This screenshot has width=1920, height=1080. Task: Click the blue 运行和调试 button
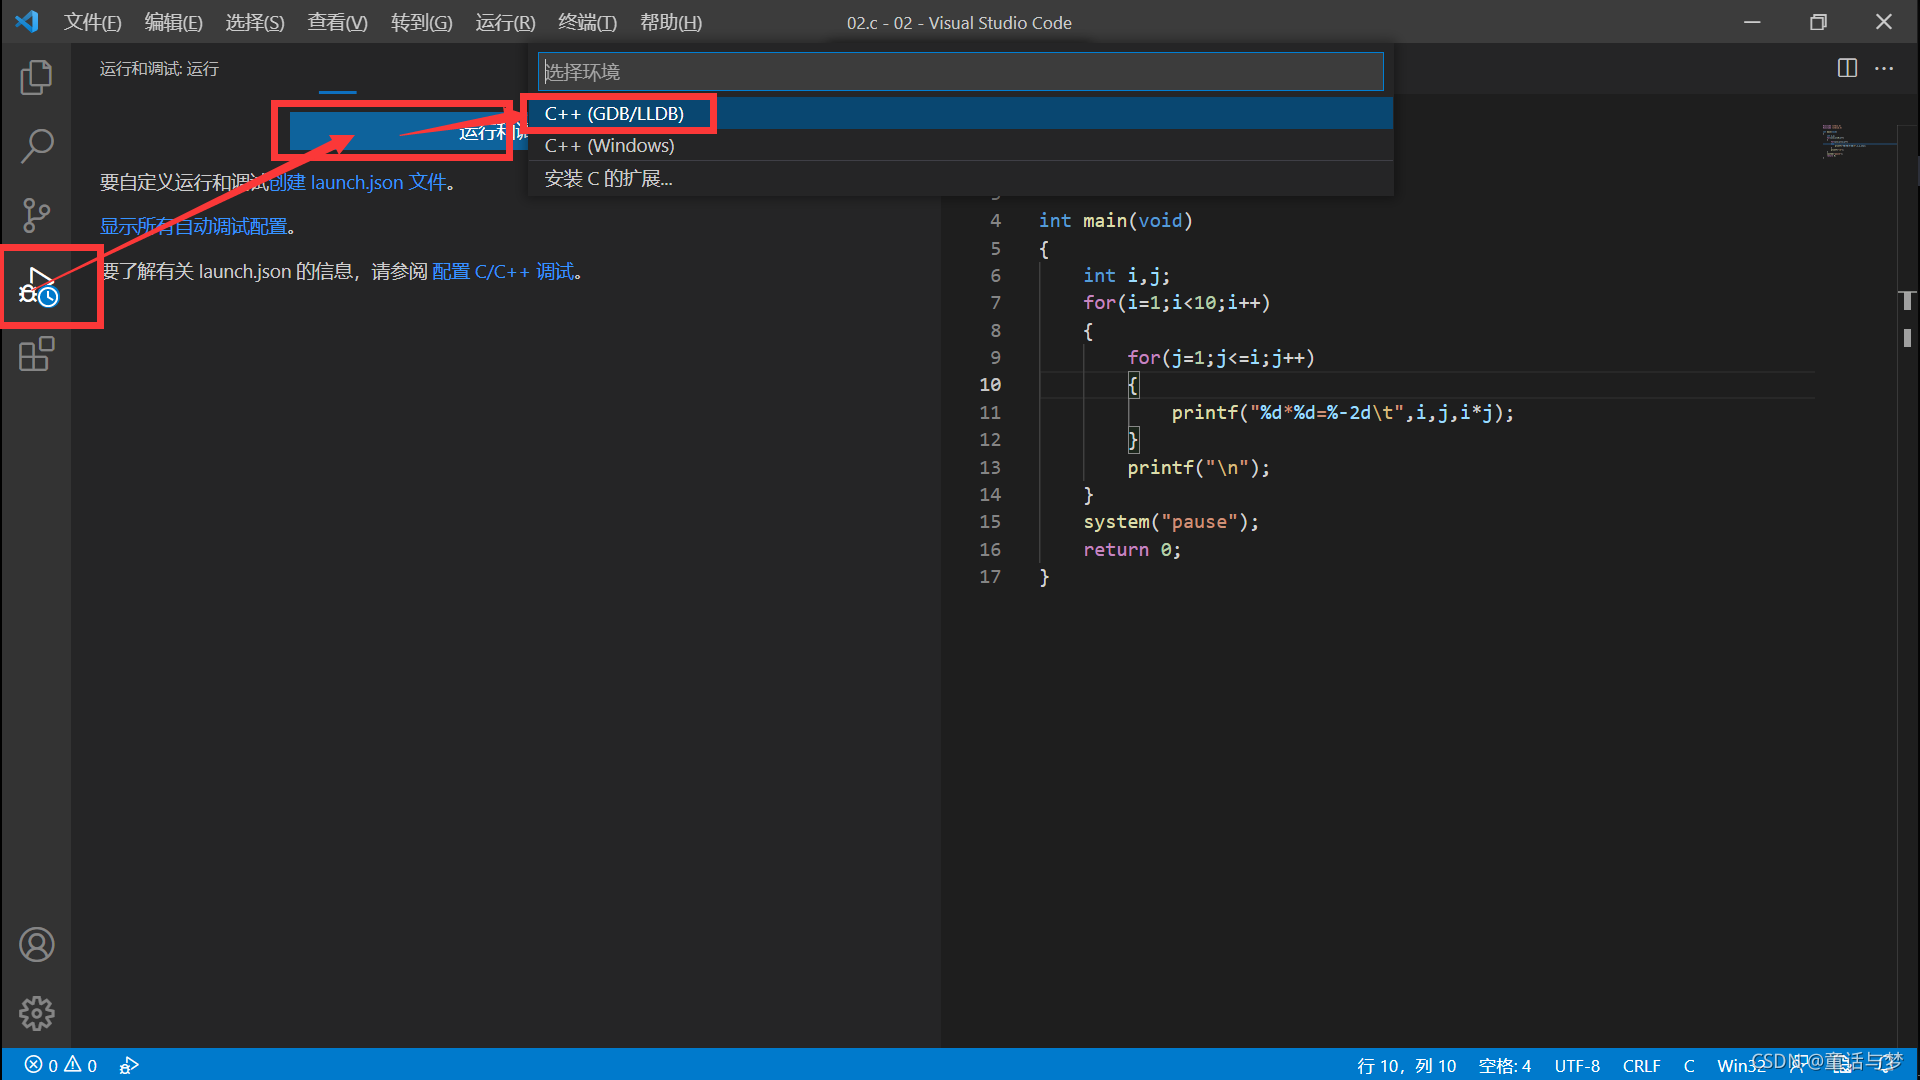[407, 132]
